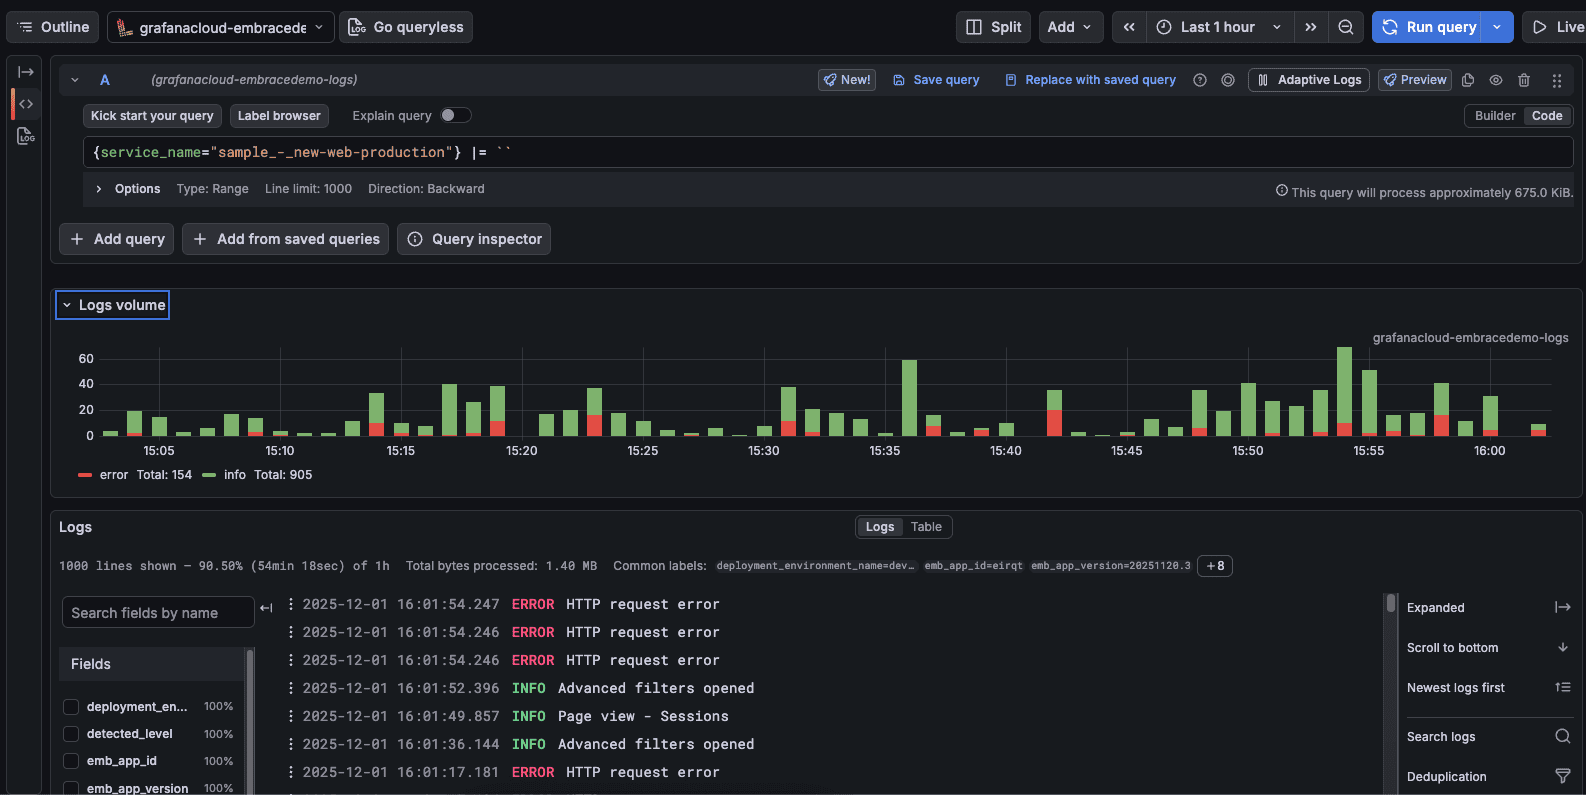Open the Outline panel
This screenshot has width=1586, height=795.
(54, 27)
